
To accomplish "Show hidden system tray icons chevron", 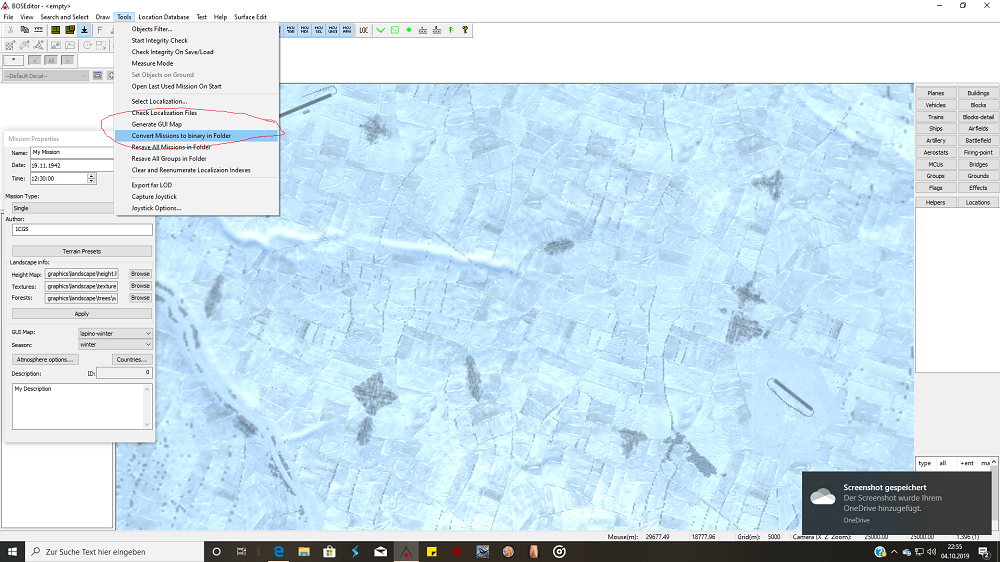I will pyautogui.click(x=894, y=552).
